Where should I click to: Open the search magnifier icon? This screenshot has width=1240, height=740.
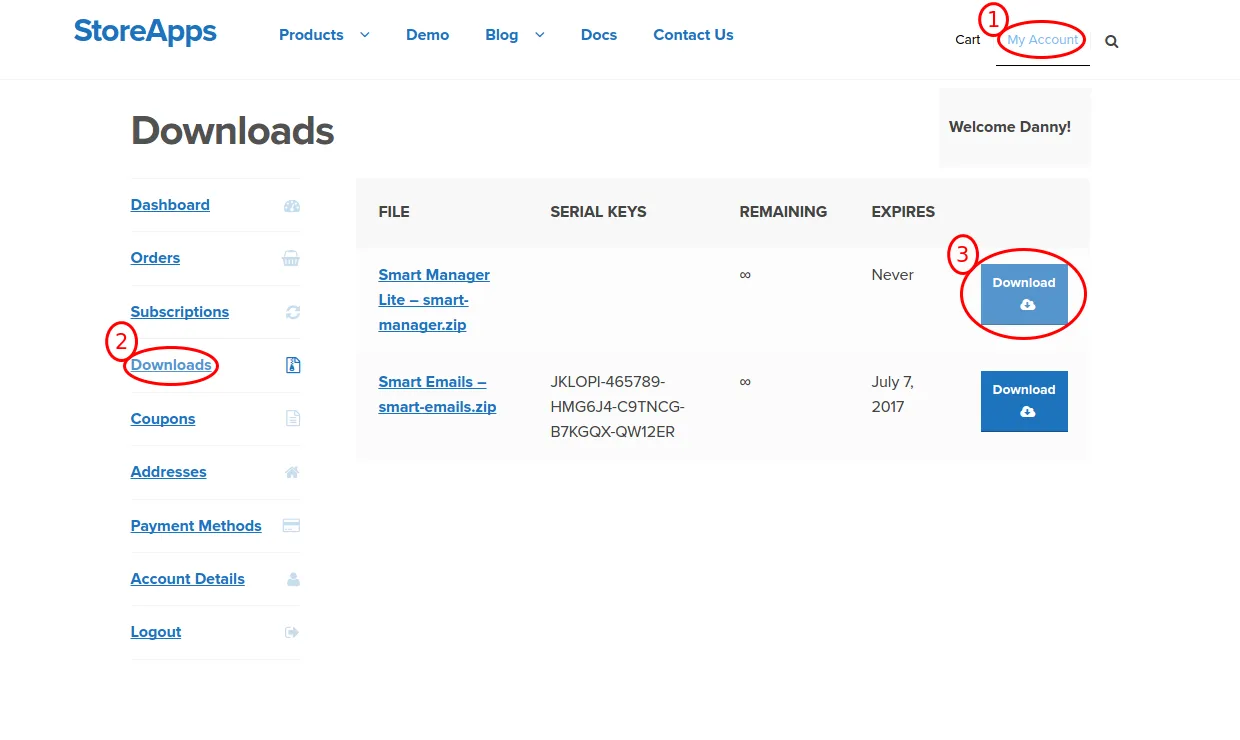1112,41
